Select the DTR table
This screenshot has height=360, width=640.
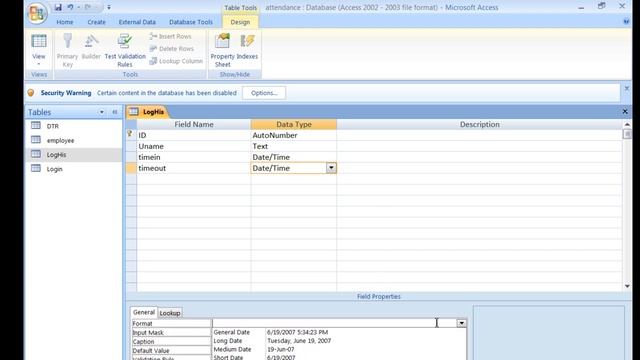[x=73, y=126]
